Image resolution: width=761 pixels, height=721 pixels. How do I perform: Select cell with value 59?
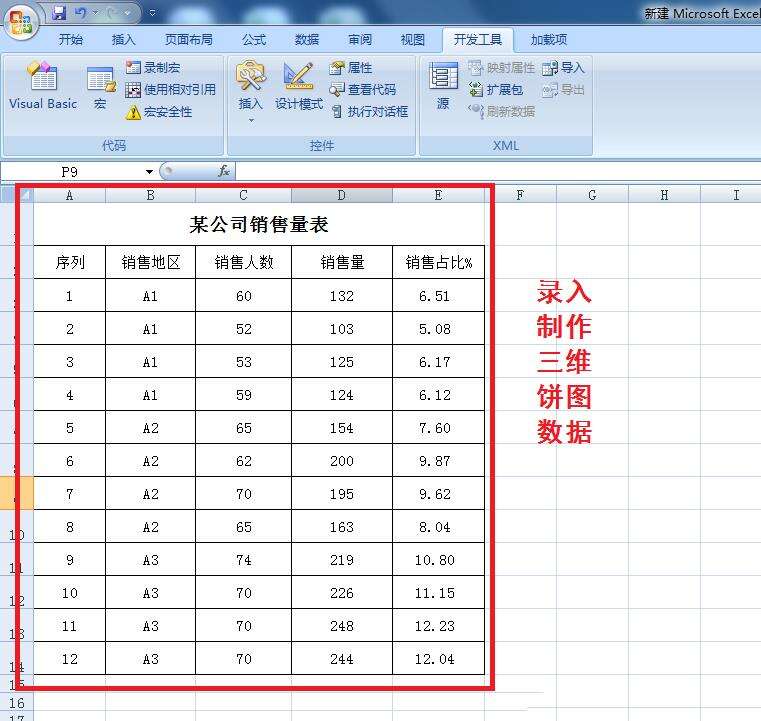click(244, 394)
